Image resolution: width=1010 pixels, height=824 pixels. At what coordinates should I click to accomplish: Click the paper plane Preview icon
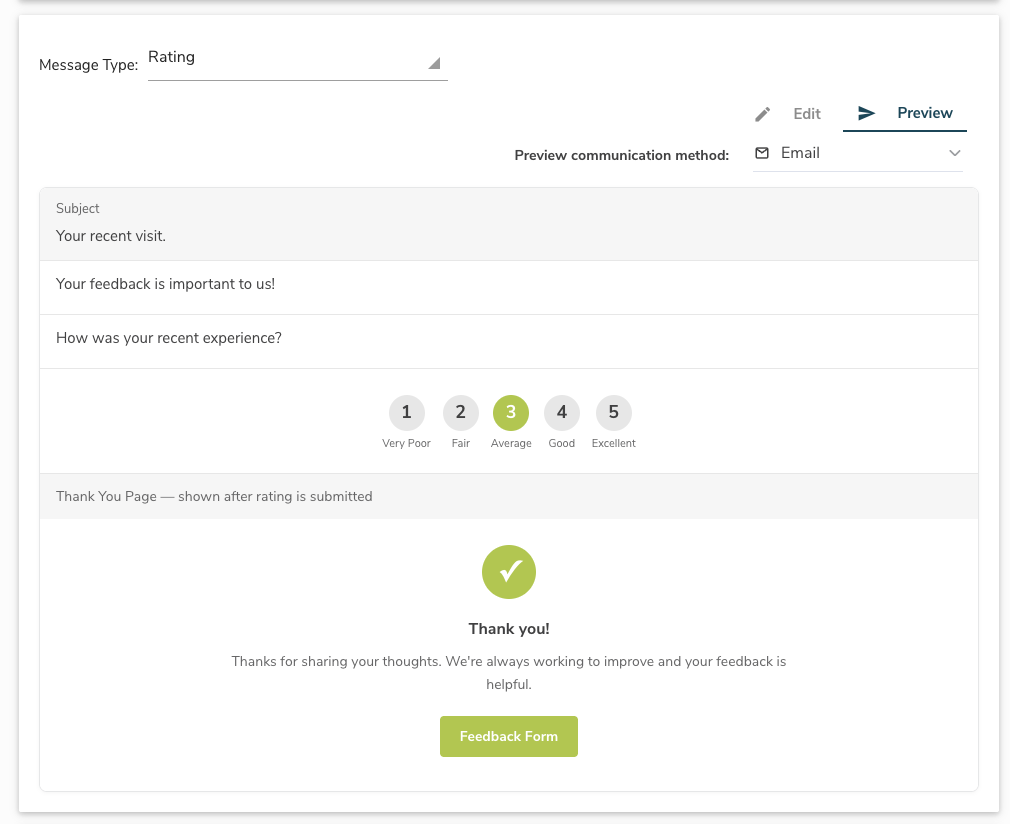[867, 113]
